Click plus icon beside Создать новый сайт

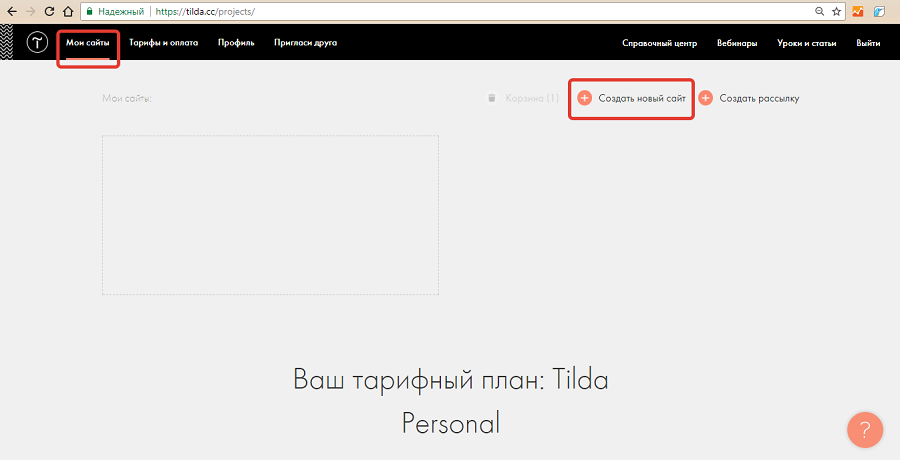584,98
